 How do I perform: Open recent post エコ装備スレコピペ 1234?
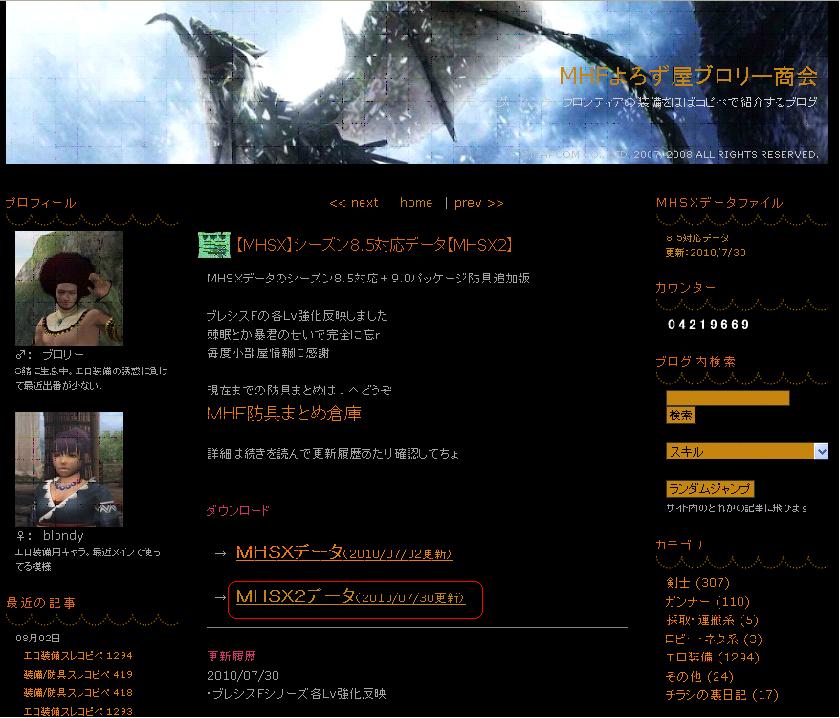point(78,655)
